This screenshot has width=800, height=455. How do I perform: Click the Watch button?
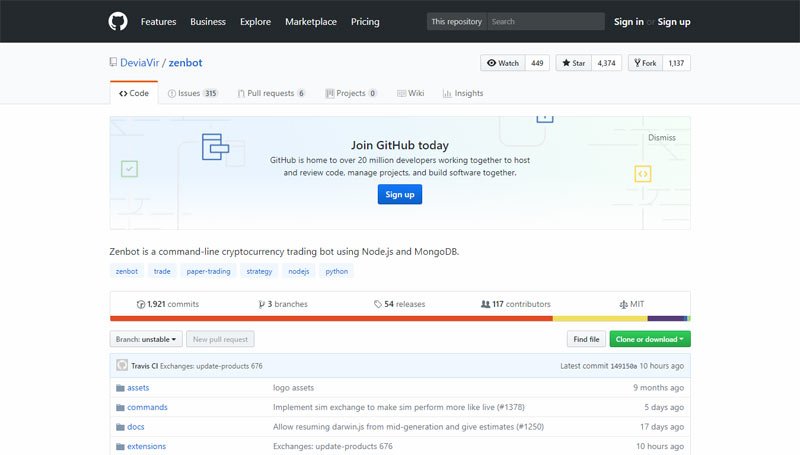click(503, 63)
